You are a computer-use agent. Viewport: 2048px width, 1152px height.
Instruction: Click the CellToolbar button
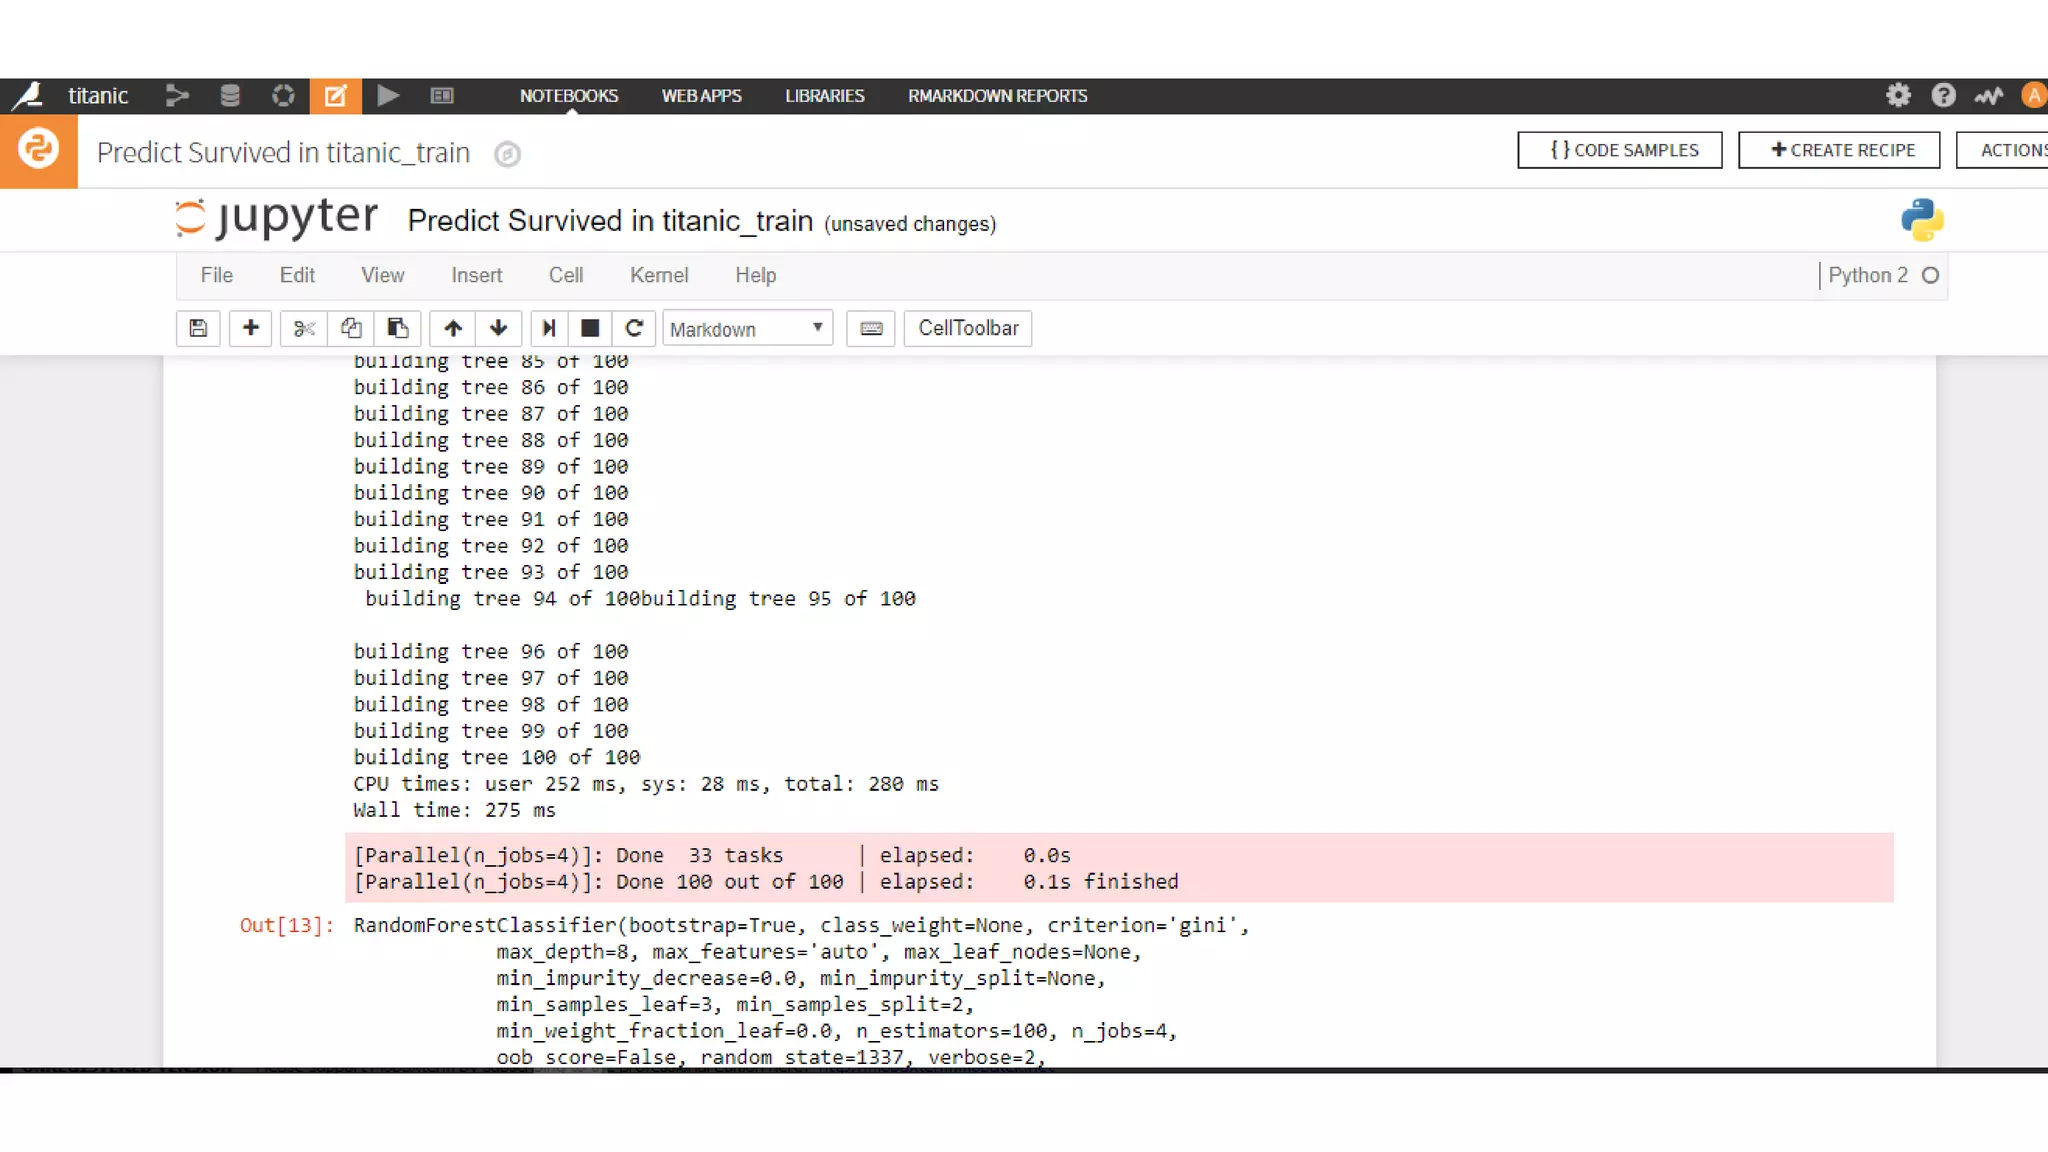(967, 328)
